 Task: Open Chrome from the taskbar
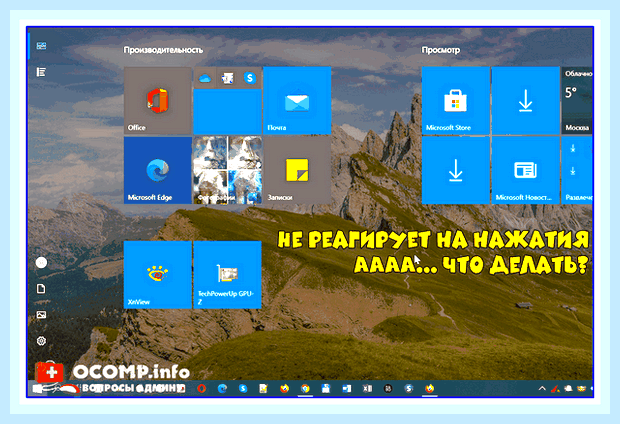coord(305,388)
